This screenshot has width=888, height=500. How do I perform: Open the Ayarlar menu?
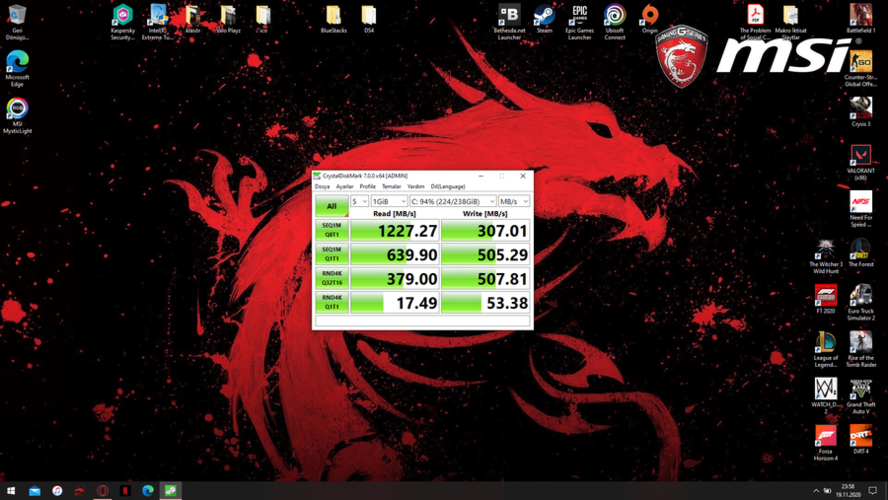point(344,186)
